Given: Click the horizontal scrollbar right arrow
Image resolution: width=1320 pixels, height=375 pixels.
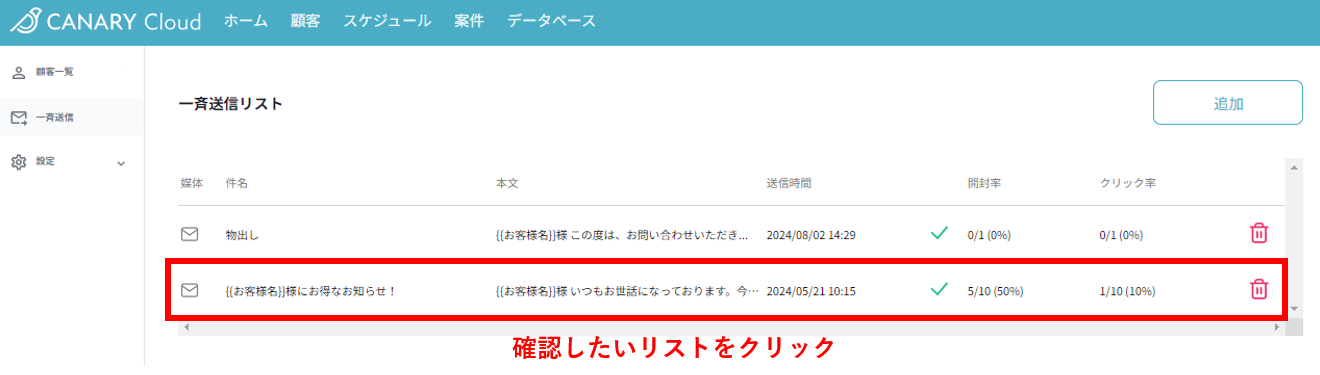Looking at the screenshot, I should pyautogui.click(x=1276, y=327).
